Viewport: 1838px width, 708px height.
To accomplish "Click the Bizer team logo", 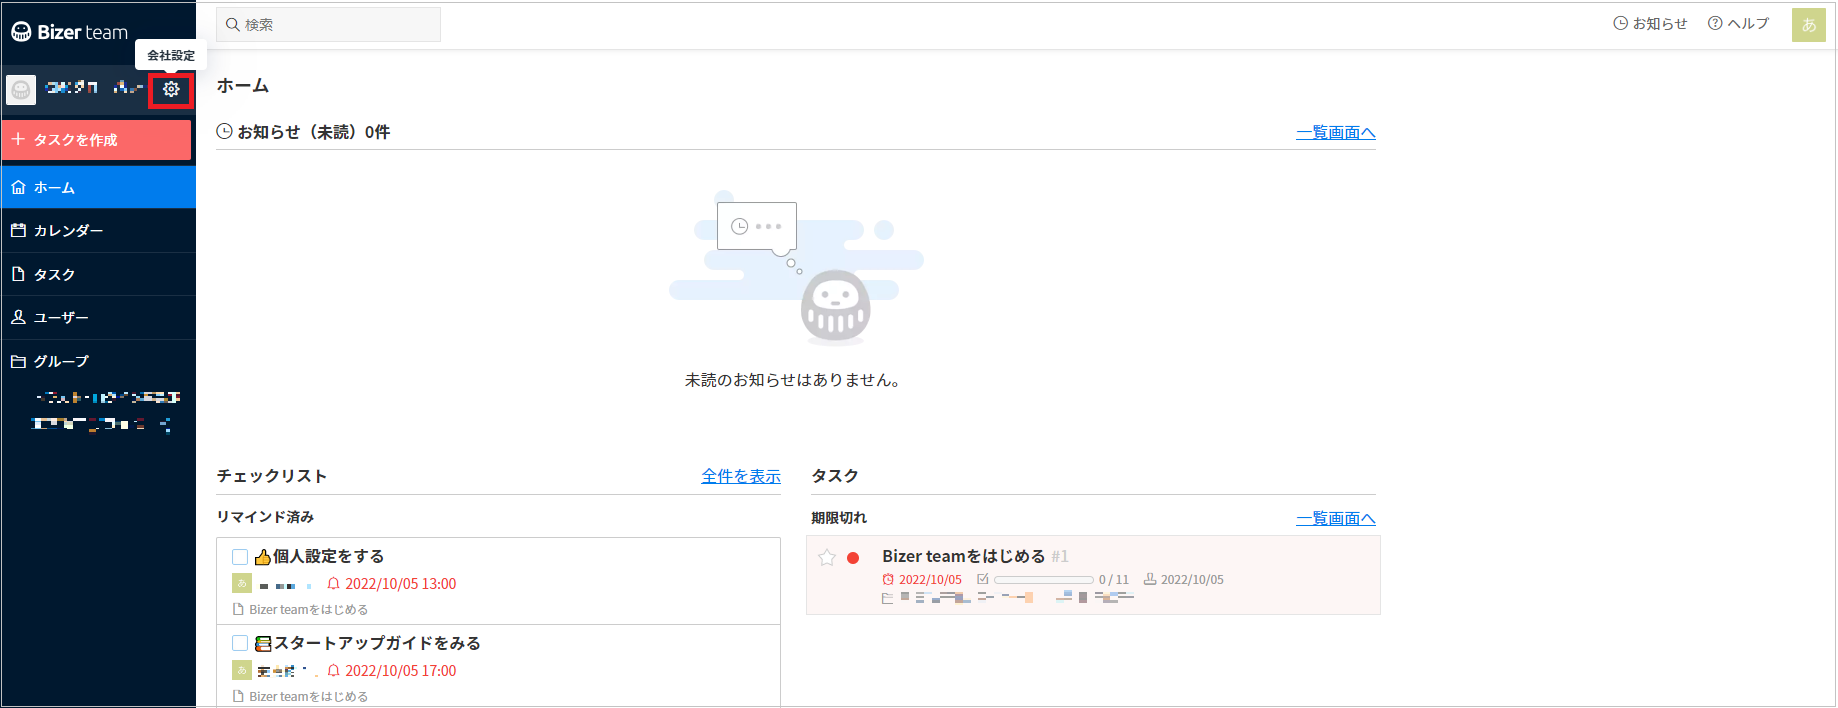I will 70,32.
